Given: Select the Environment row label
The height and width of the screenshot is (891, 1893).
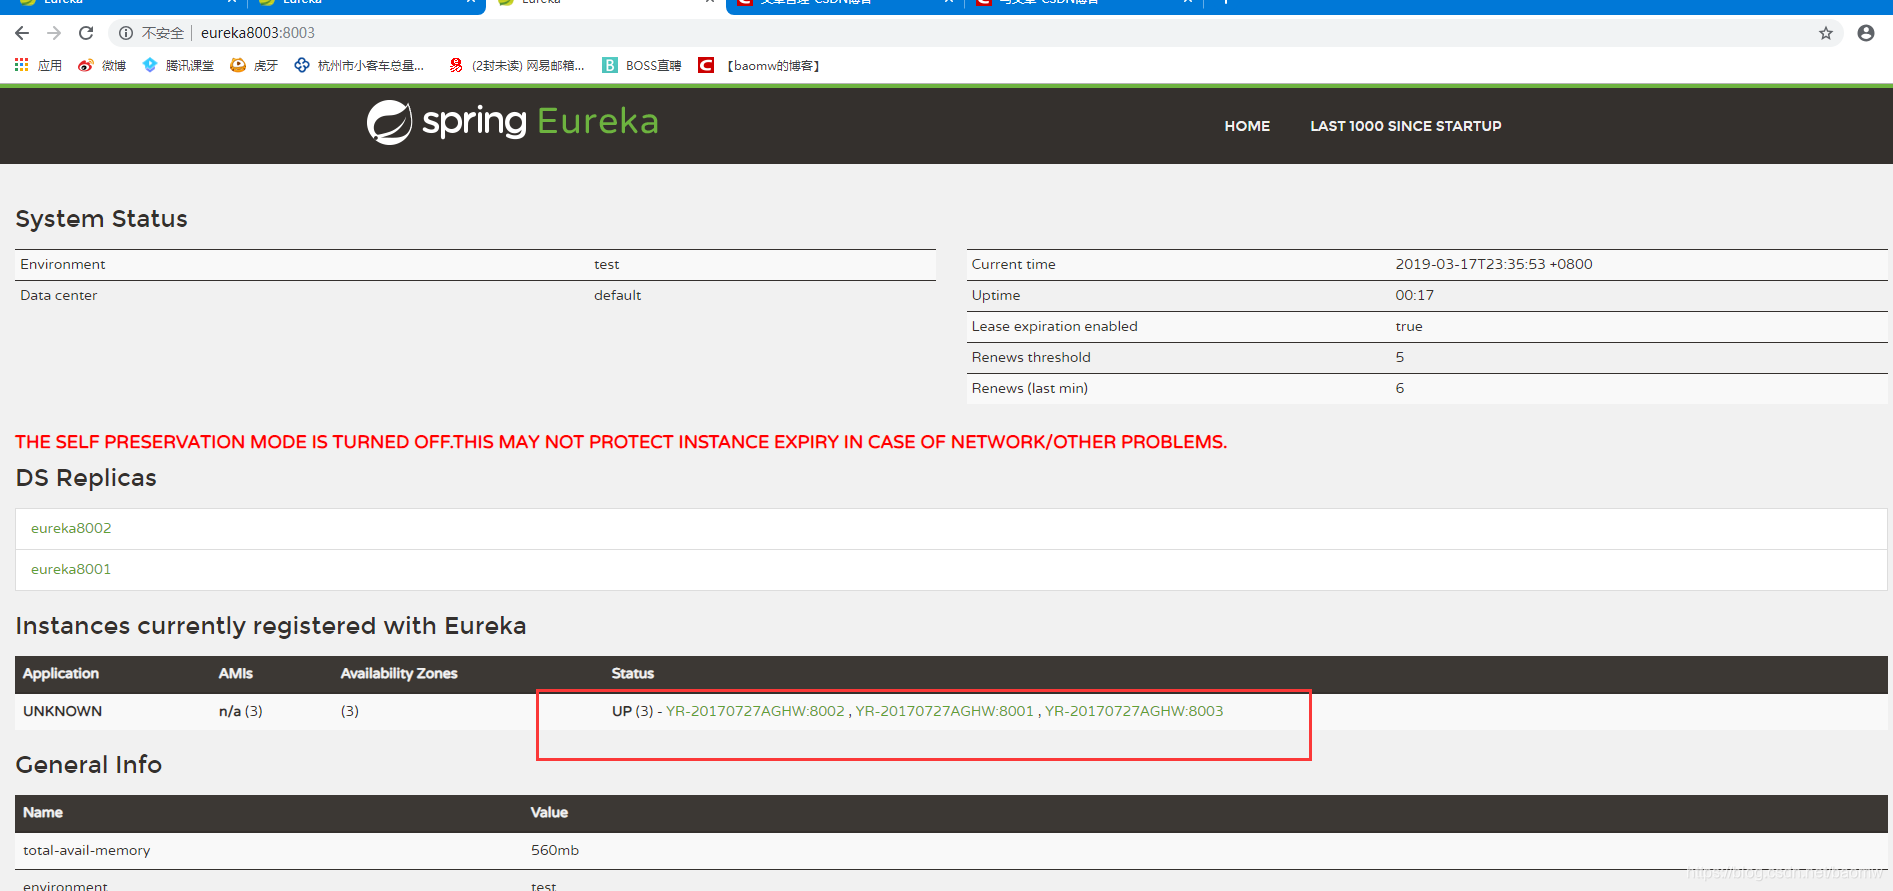Looking at the screenshot, I should (62, 264).
